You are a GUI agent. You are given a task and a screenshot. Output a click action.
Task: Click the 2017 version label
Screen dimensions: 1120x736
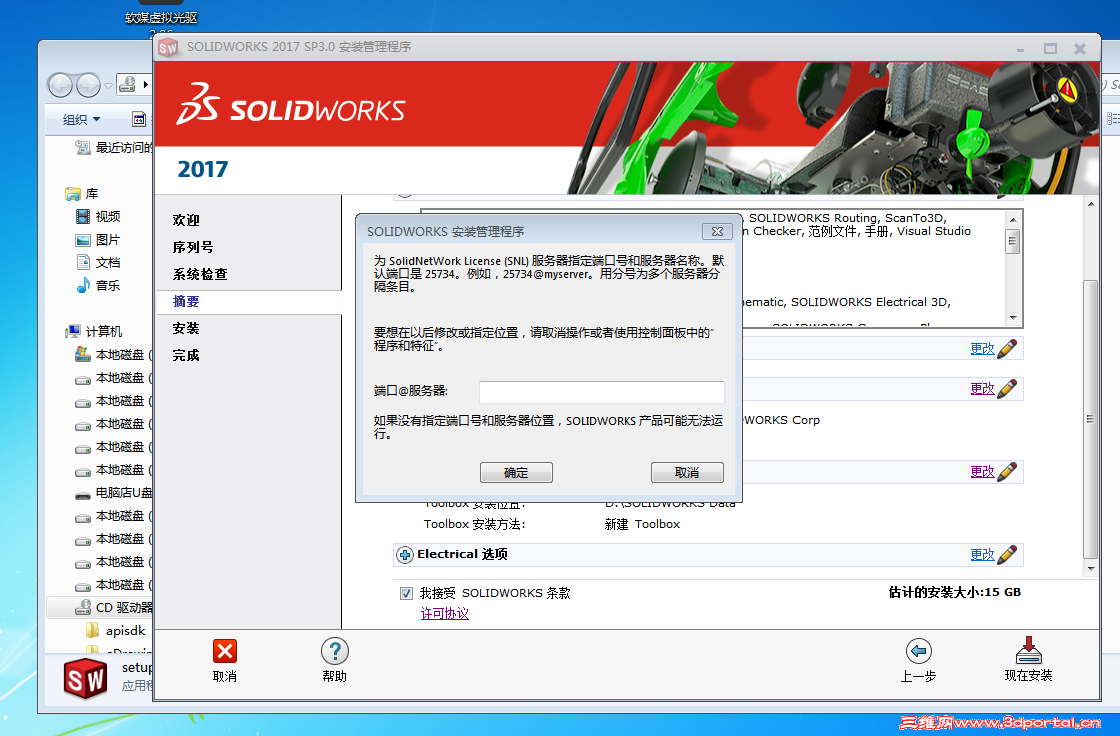click(x=203, y=169)
